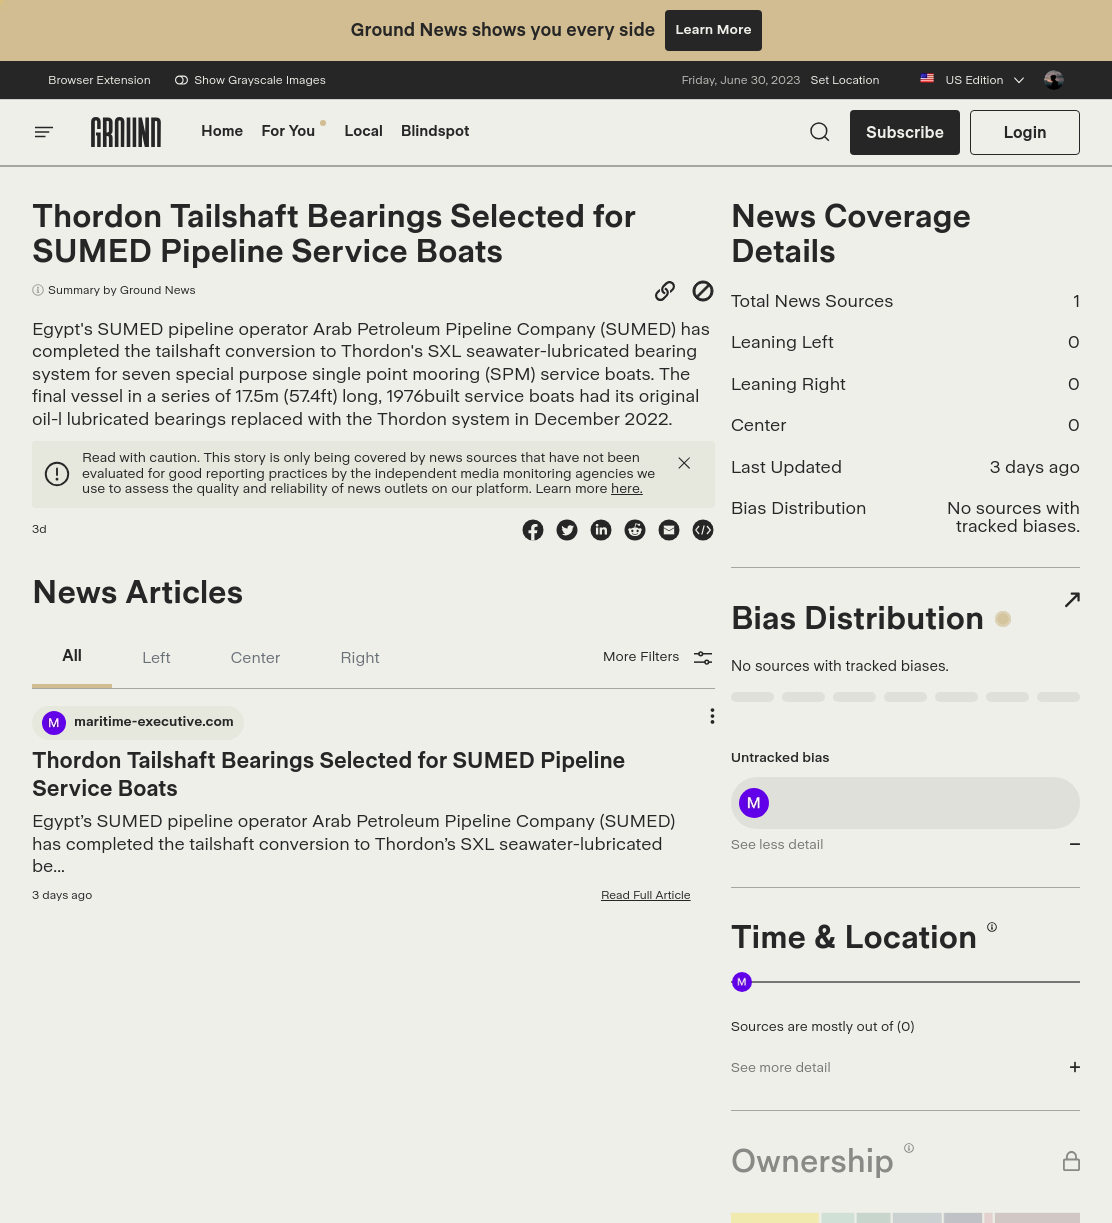Open the hamburger menu icon
This screenshot has height=1223, width=1112.
point(44,132)
